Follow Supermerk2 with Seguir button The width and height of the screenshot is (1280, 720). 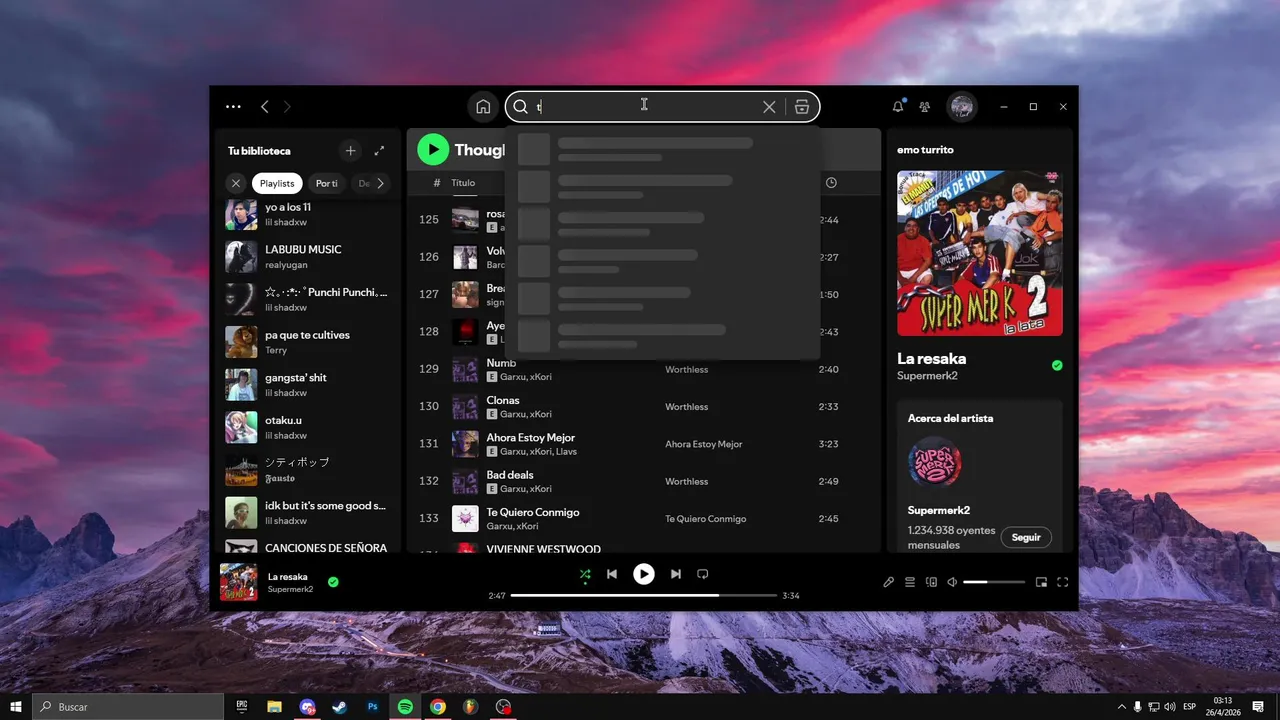click(1026, 537)
